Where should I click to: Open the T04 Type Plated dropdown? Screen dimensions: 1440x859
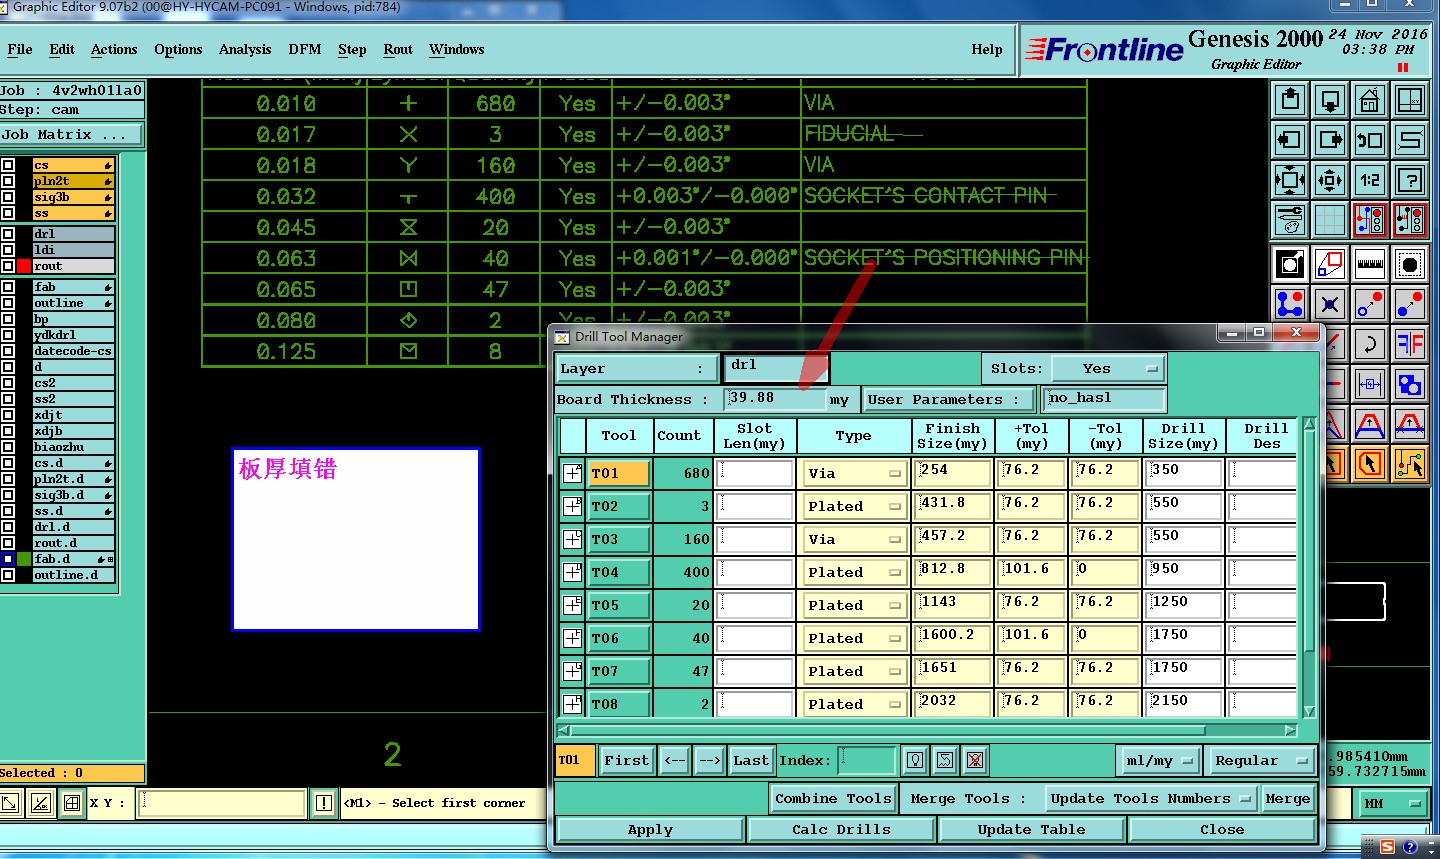click(853, 572)
